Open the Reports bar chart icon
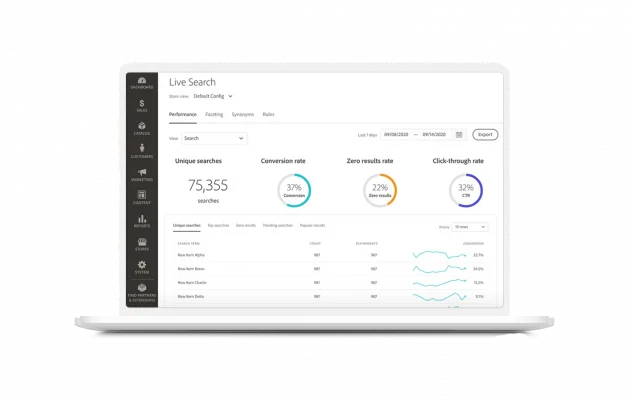Viewport: 630px width, 400px height. [142, 220]
